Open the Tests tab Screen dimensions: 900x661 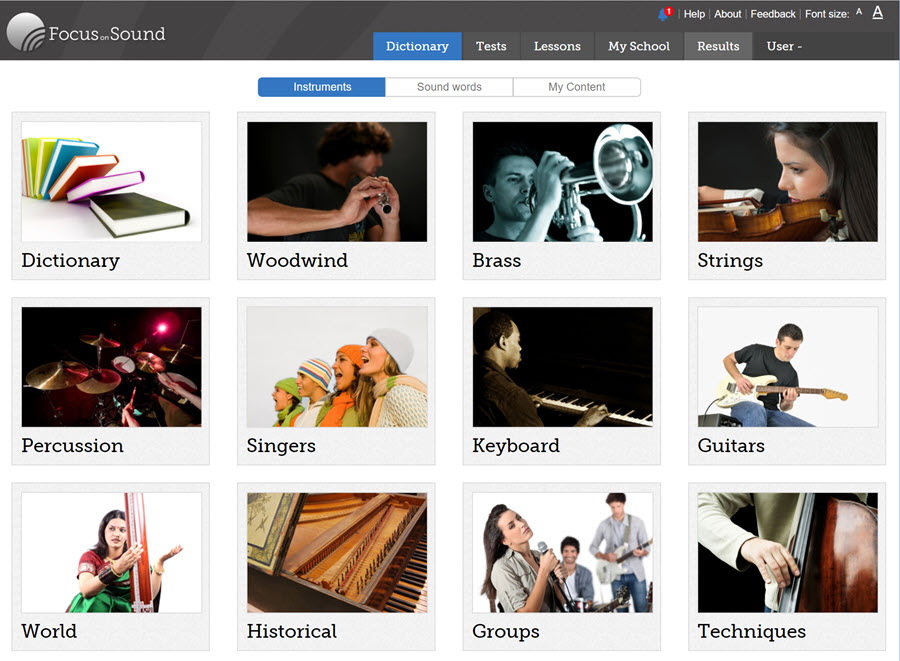(x=491, y=46)
